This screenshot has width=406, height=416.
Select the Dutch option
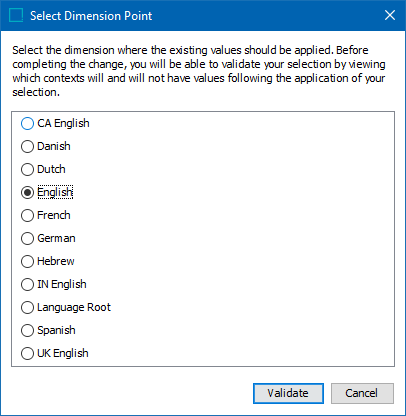(x=27, y=169)
